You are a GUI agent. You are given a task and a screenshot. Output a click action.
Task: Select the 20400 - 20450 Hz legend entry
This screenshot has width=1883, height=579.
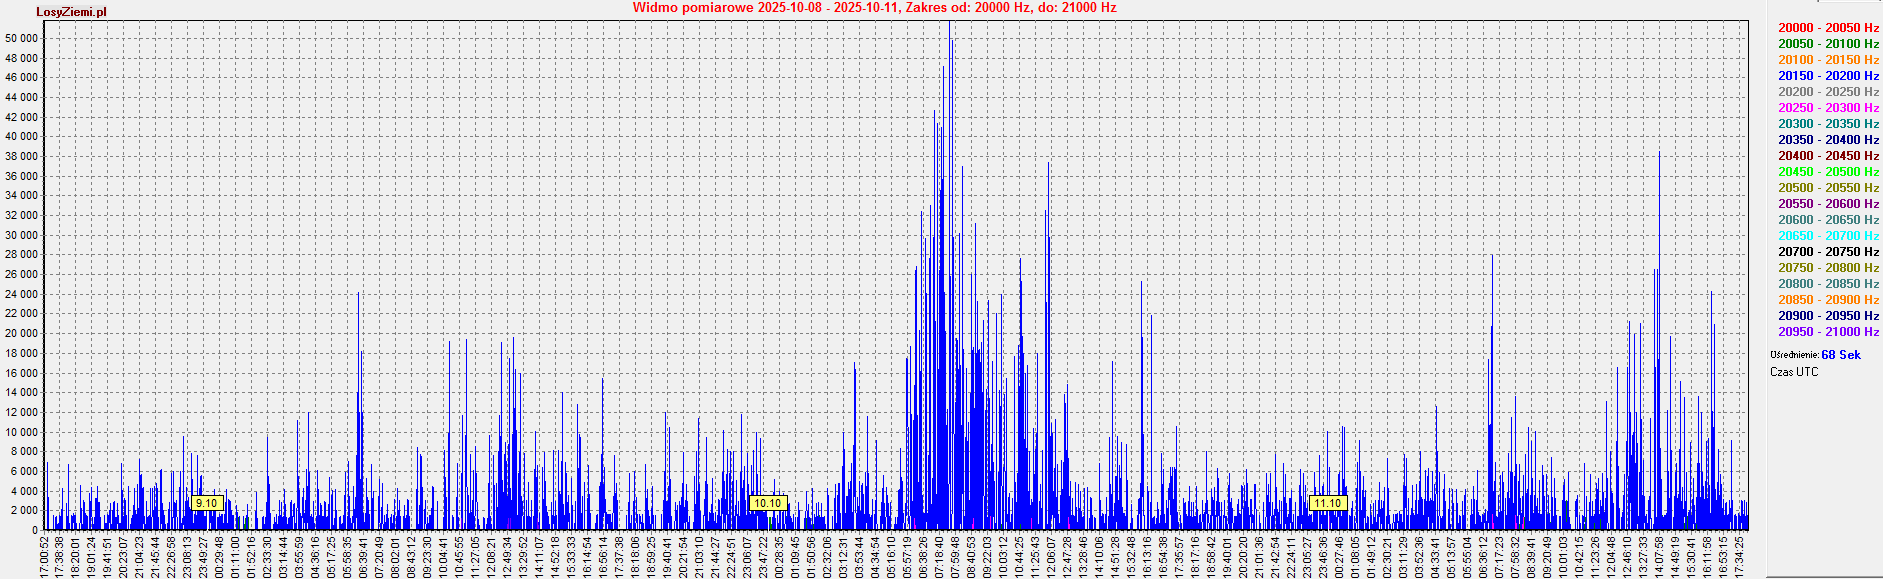(x=1828, y=156)
